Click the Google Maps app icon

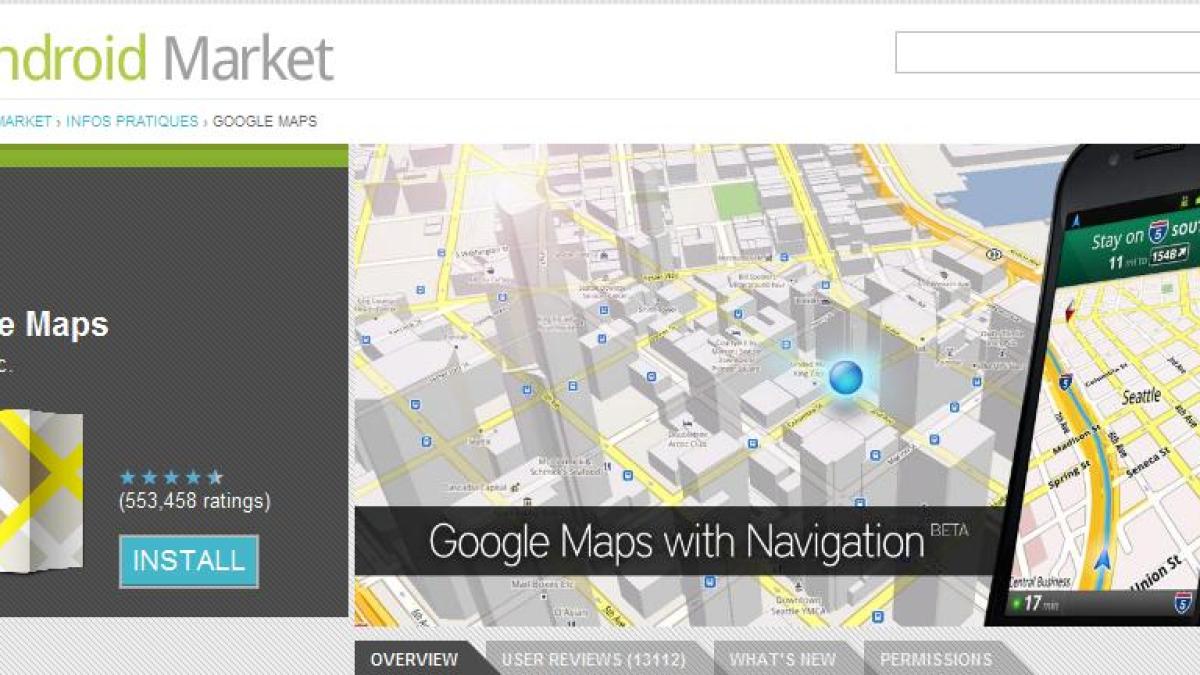click(x=40, y=490)
